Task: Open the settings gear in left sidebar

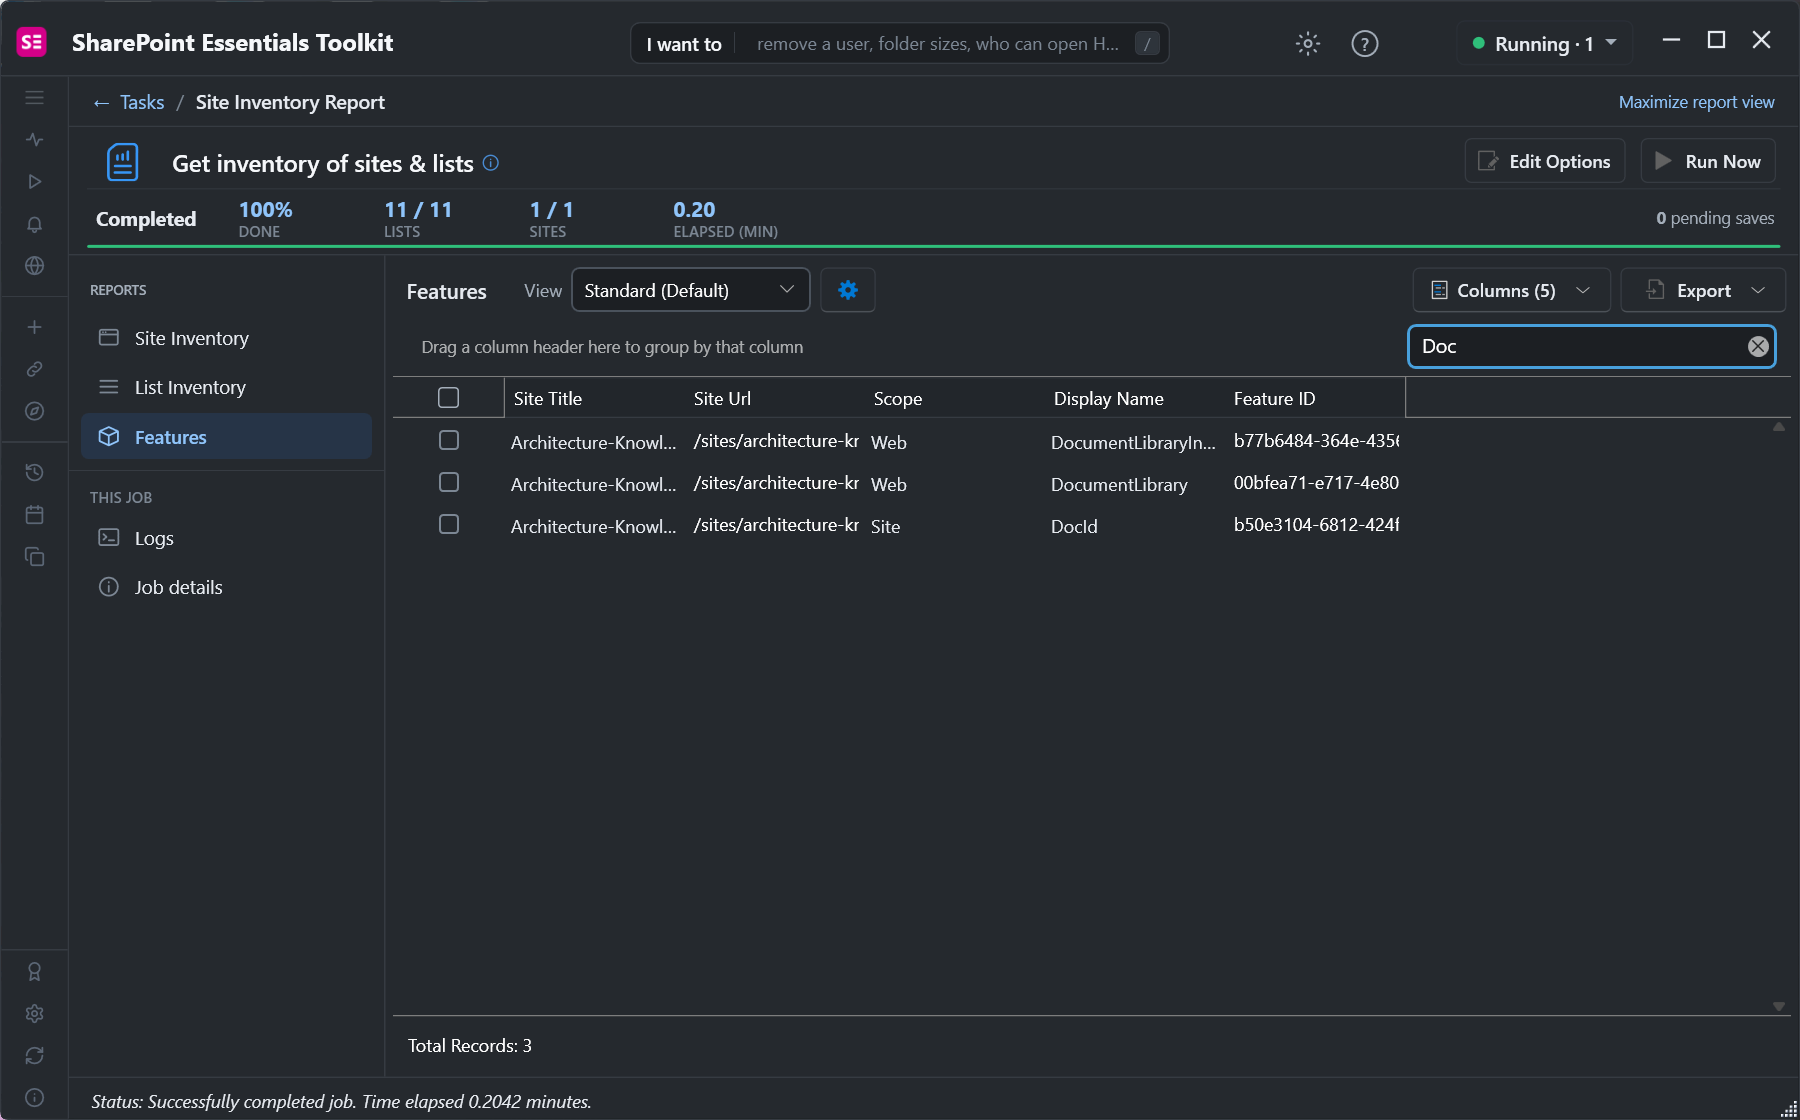Action: [34, 1013]
